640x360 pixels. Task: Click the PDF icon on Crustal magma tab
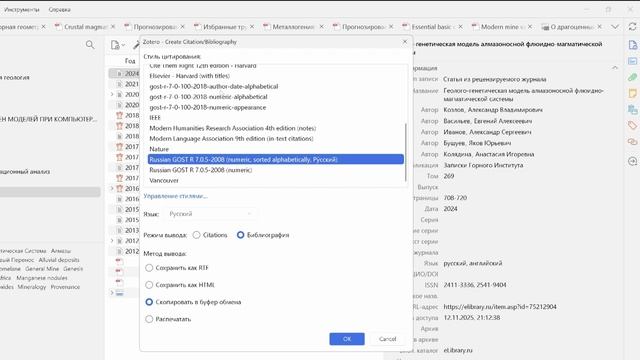58,27
